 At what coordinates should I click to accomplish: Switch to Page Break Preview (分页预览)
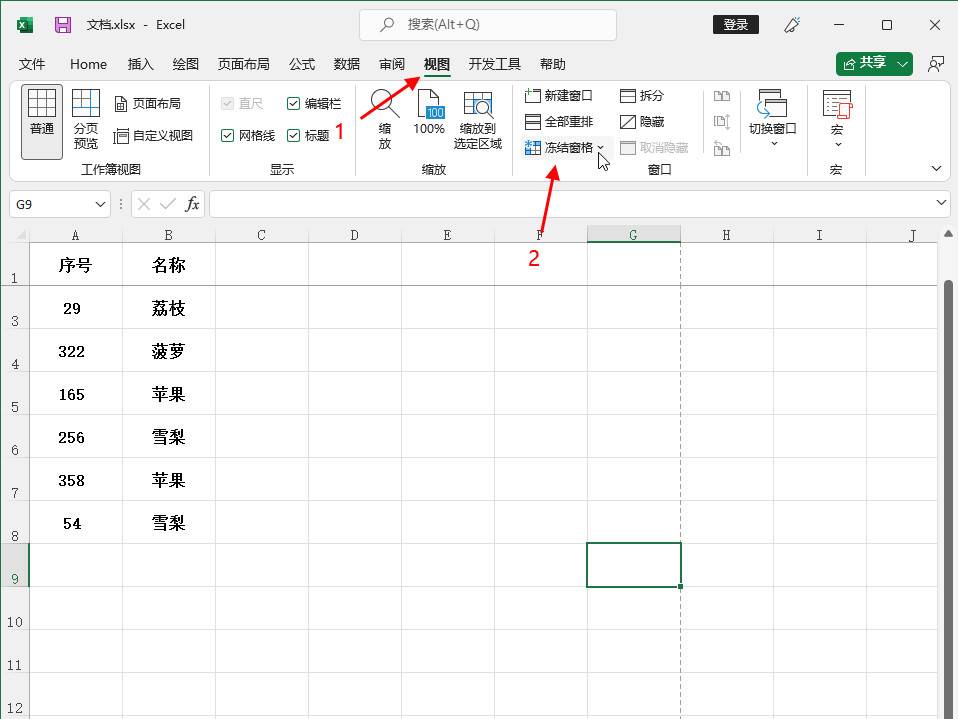coord(86,120)
